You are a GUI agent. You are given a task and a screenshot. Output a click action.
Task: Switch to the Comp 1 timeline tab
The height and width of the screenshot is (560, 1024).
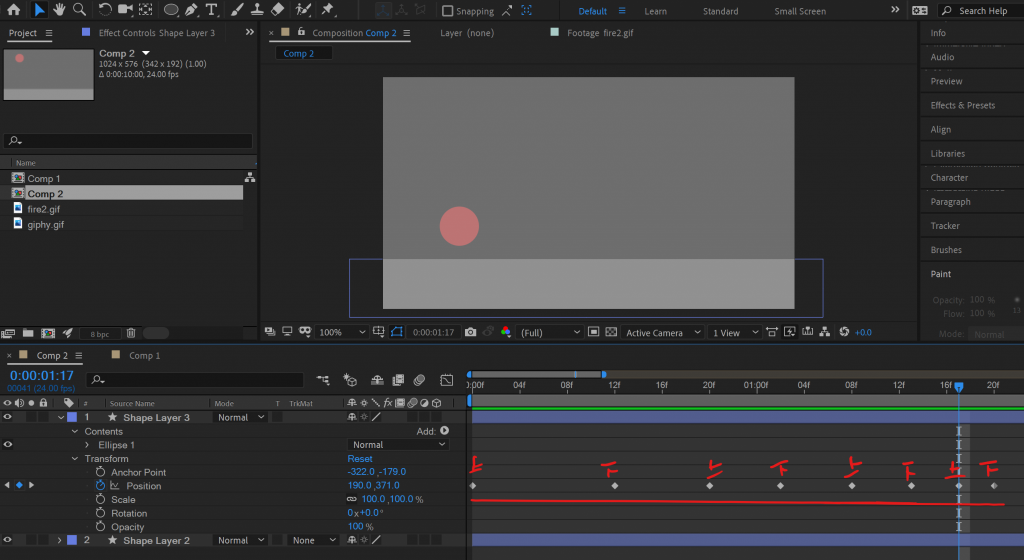[x=143, y=356]
